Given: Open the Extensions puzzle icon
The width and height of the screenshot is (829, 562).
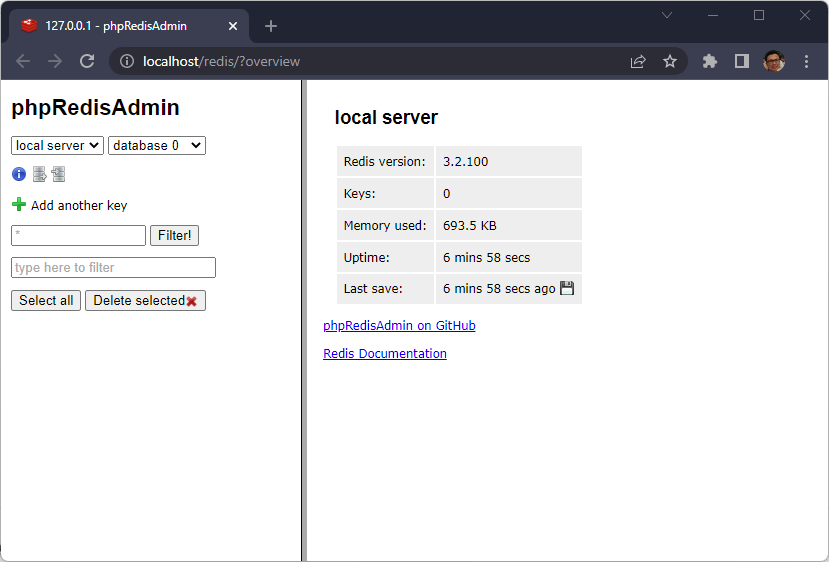Looking at the screenshot, I should click(x=710, y=61).
